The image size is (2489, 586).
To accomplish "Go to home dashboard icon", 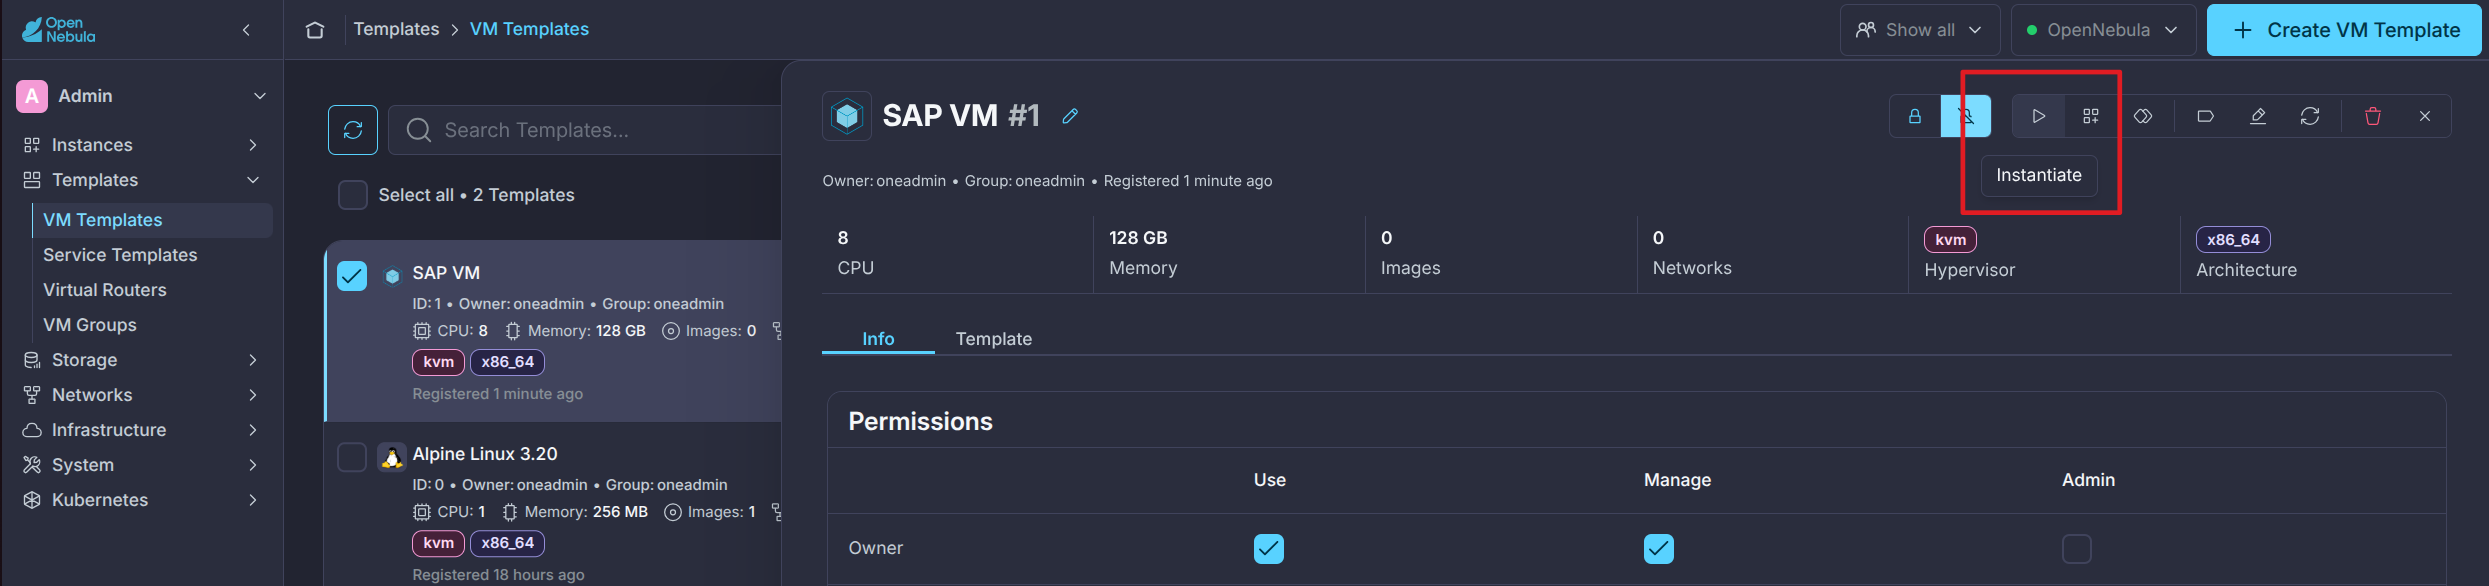I will pos(315,30).
